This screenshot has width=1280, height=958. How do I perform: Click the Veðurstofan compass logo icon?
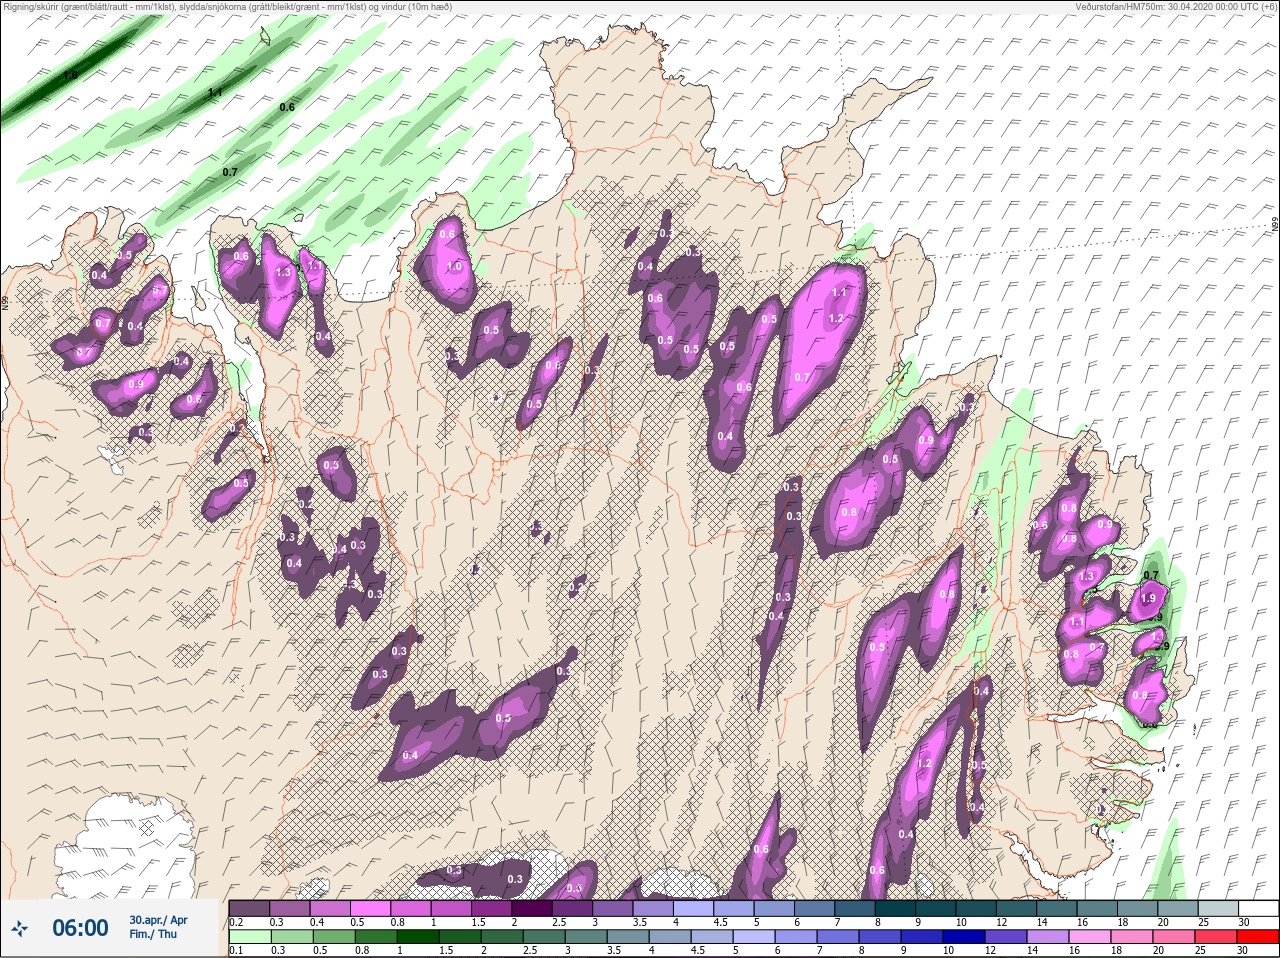point(19,929)
